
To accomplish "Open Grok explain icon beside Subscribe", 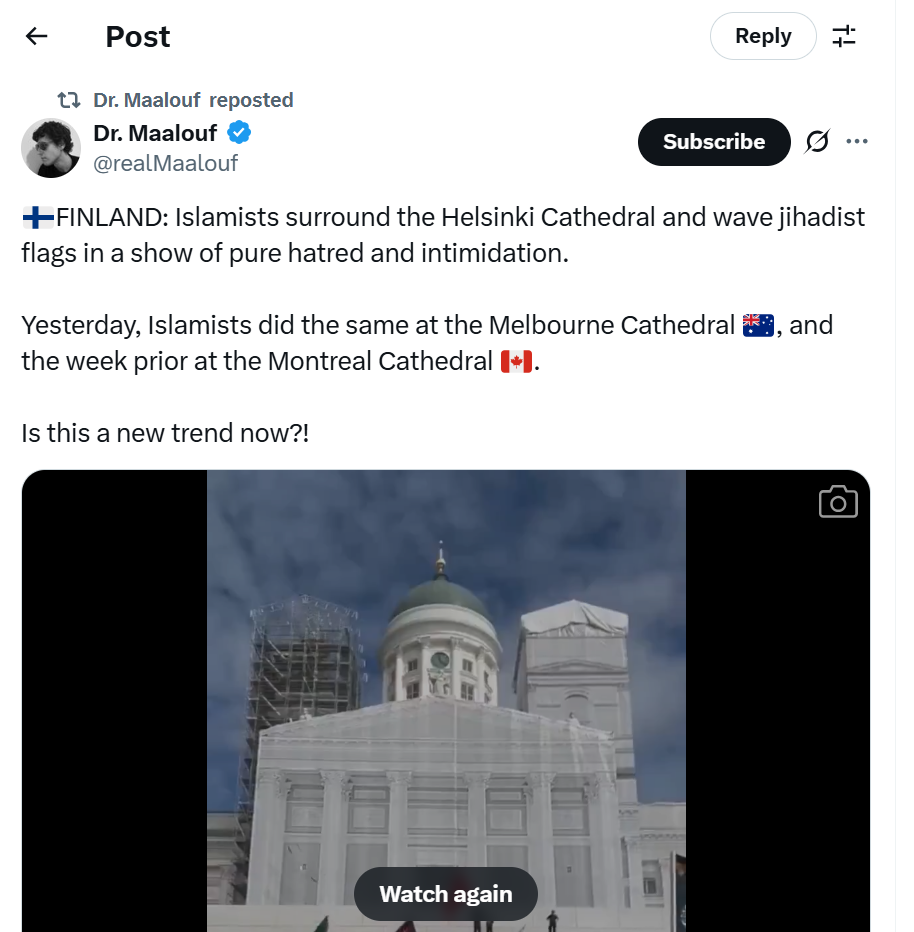I will pyautogui.click(x=817, y=142).
